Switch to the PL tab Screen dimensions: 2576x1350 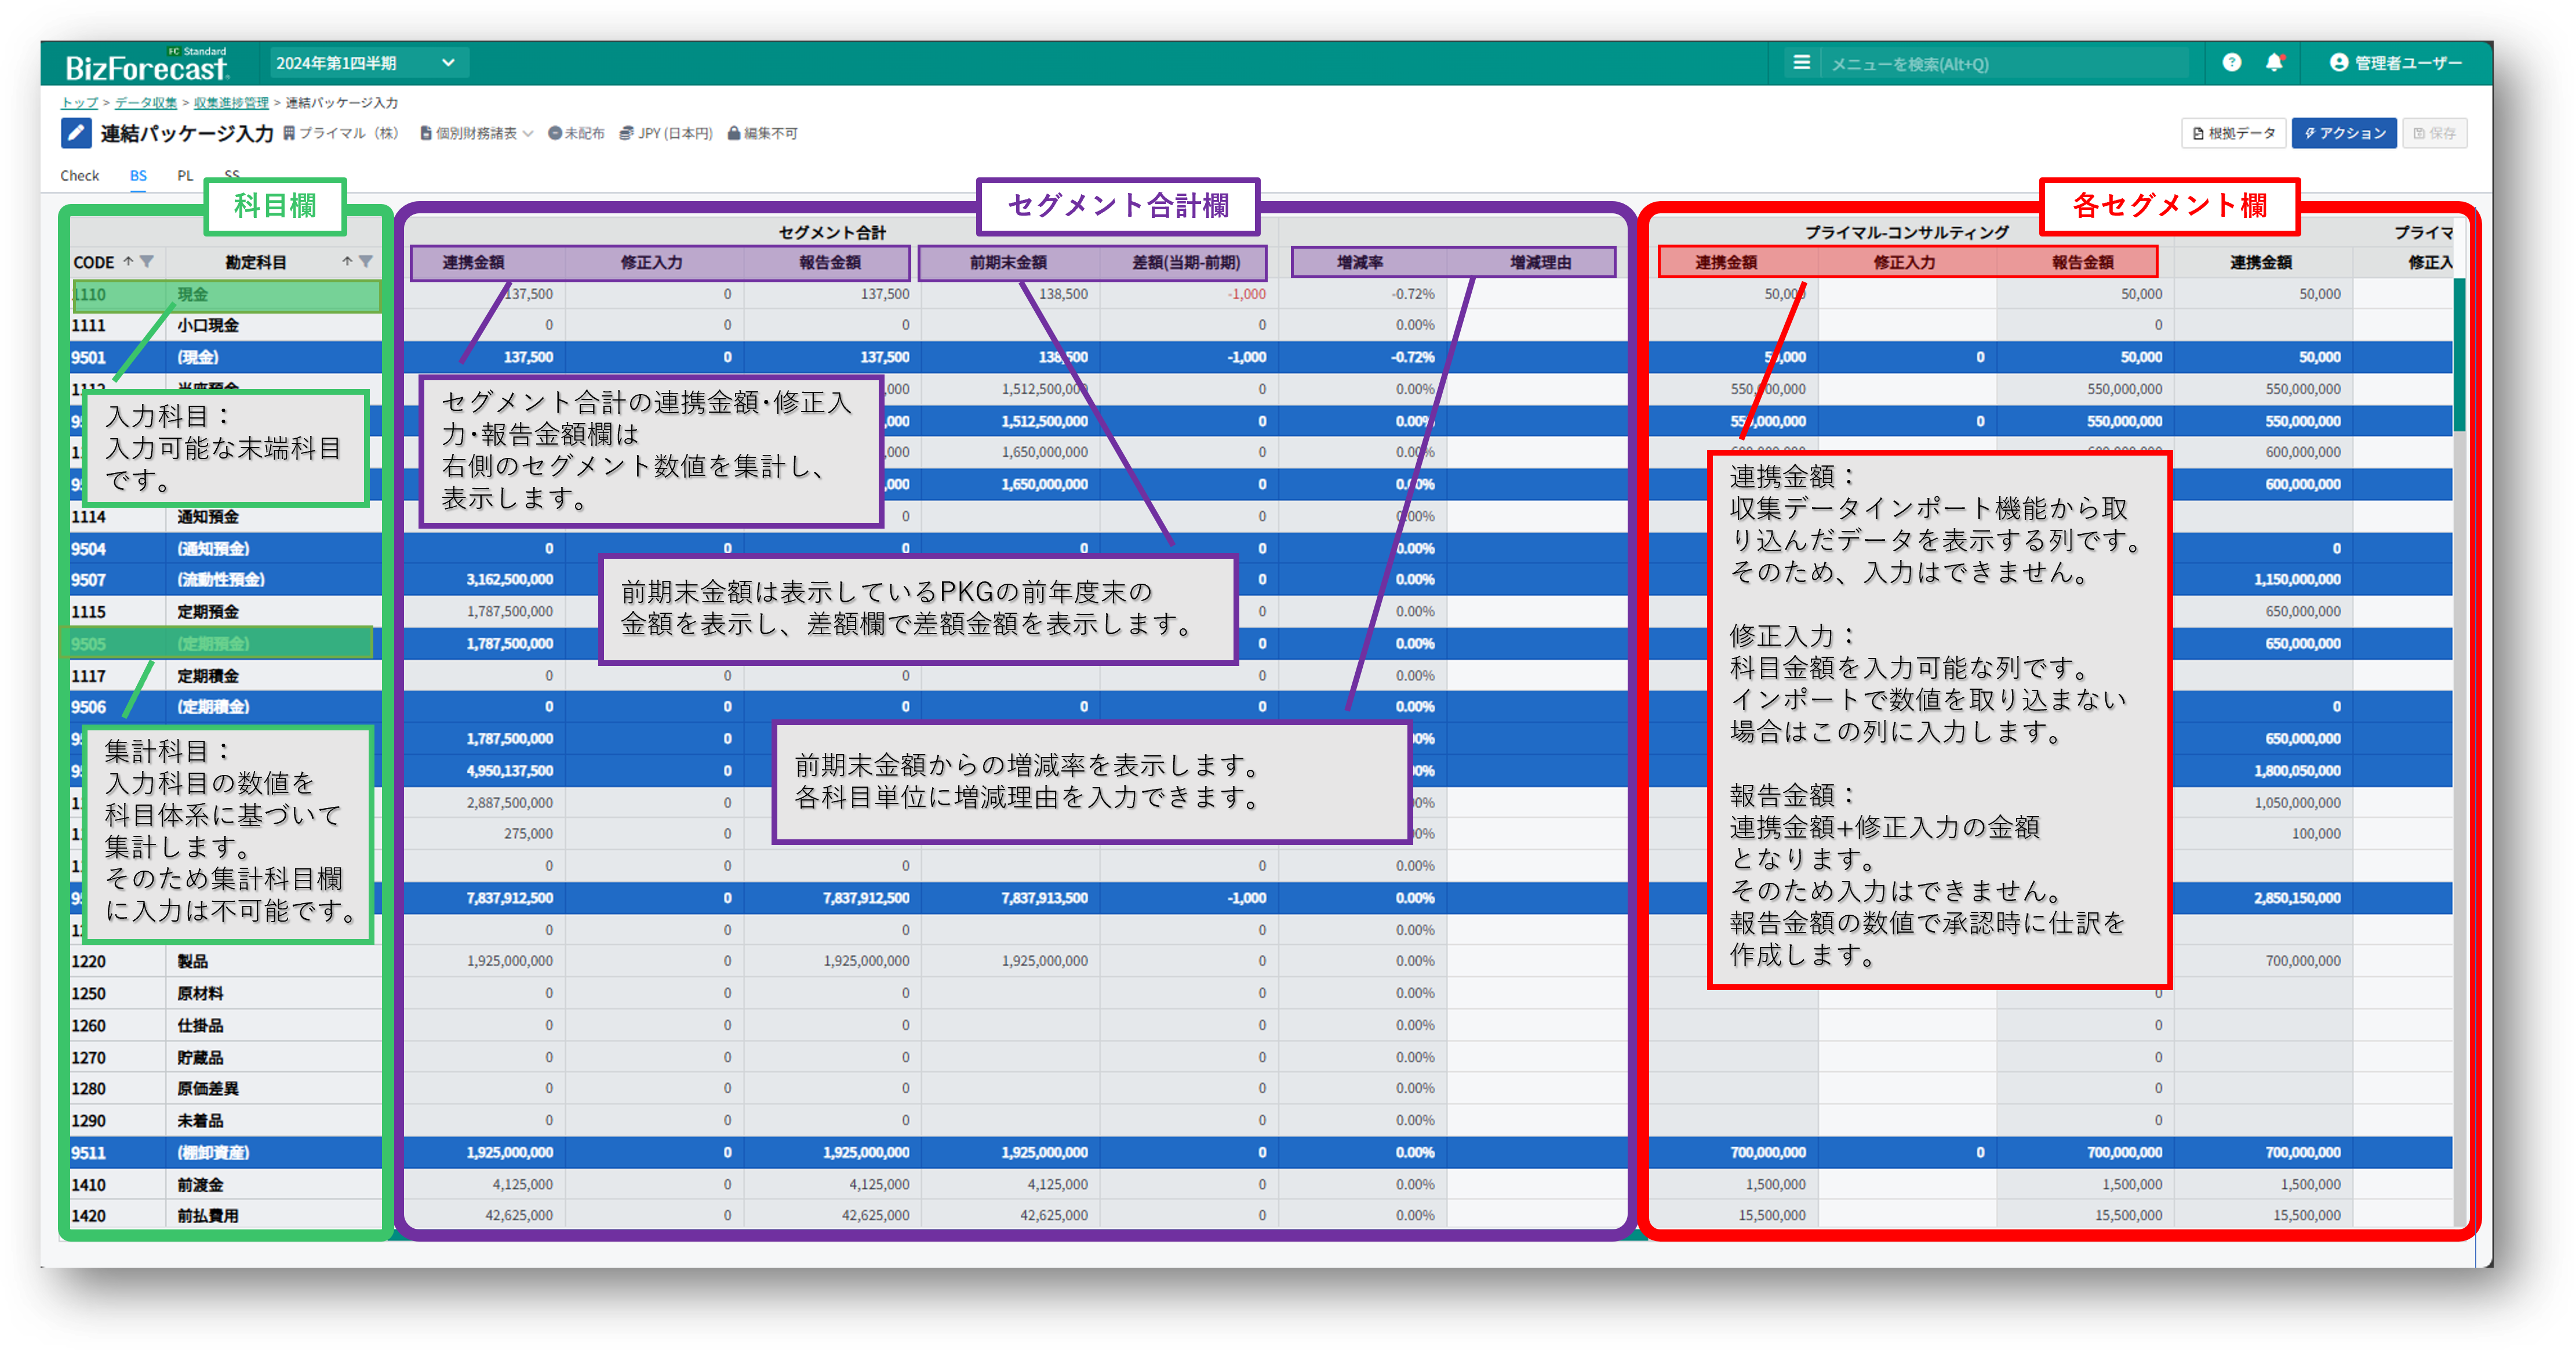point(185,176)
